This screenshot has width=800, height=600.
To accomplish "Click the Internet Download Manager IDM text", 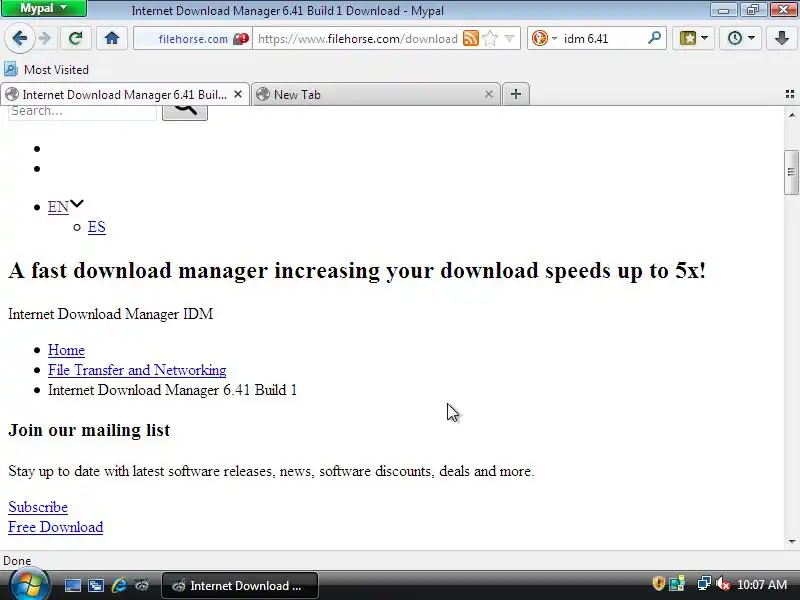I will tap(111, 314).
